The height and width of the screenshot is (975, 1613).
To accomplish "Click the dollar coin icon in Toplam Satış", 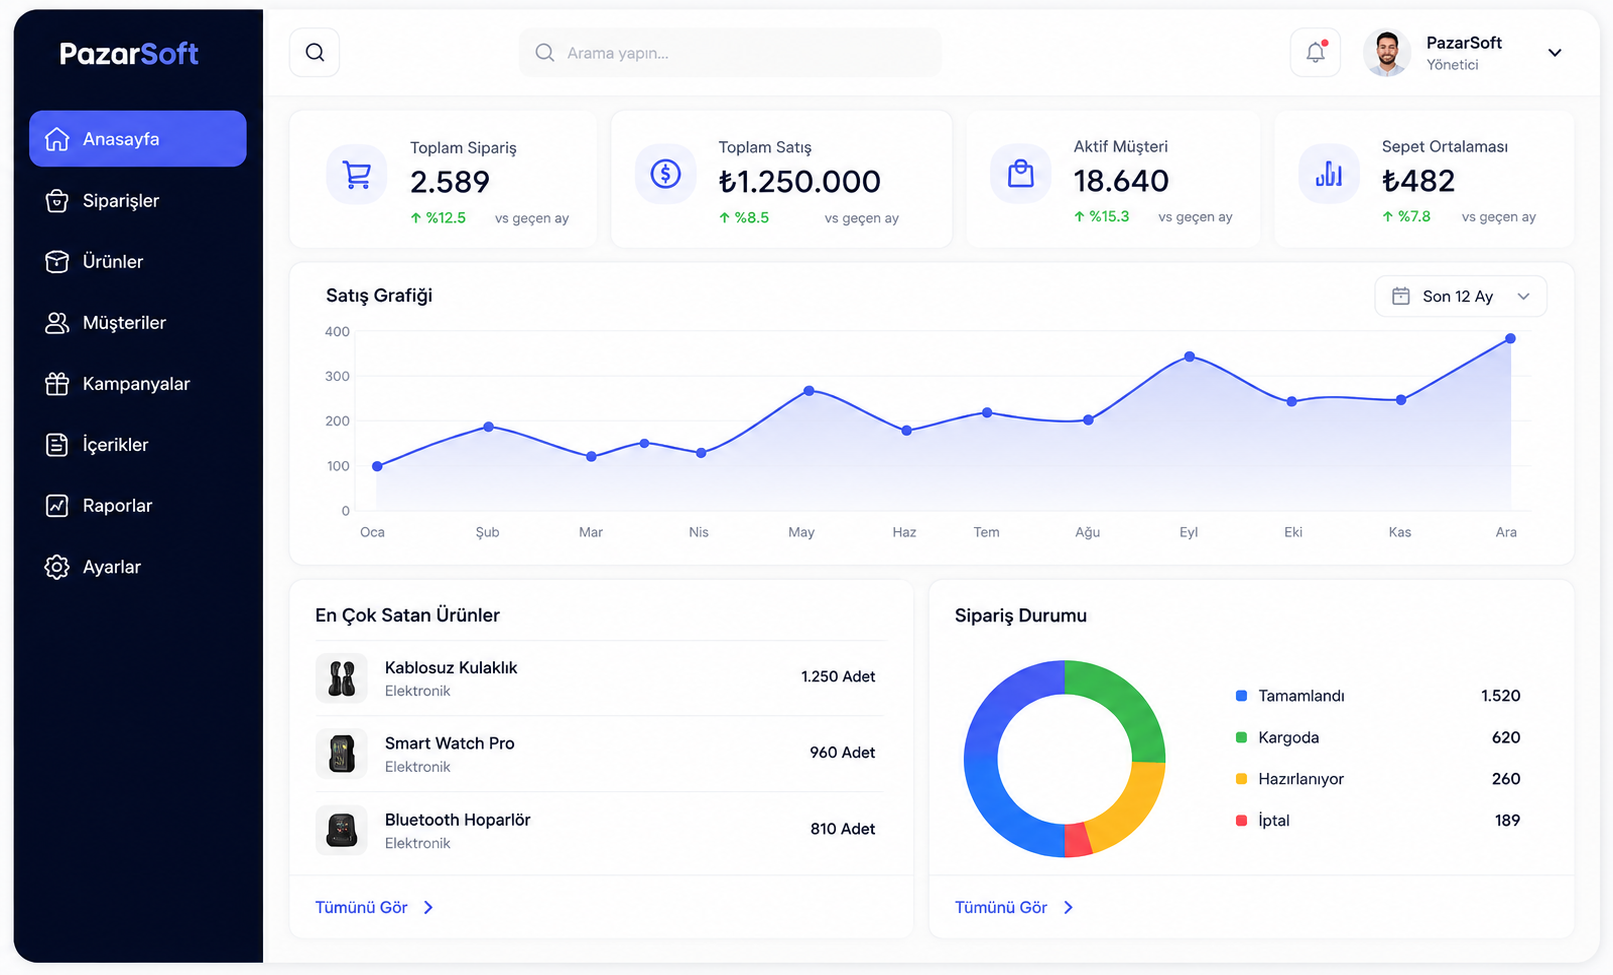I will (x=665, y=174).
